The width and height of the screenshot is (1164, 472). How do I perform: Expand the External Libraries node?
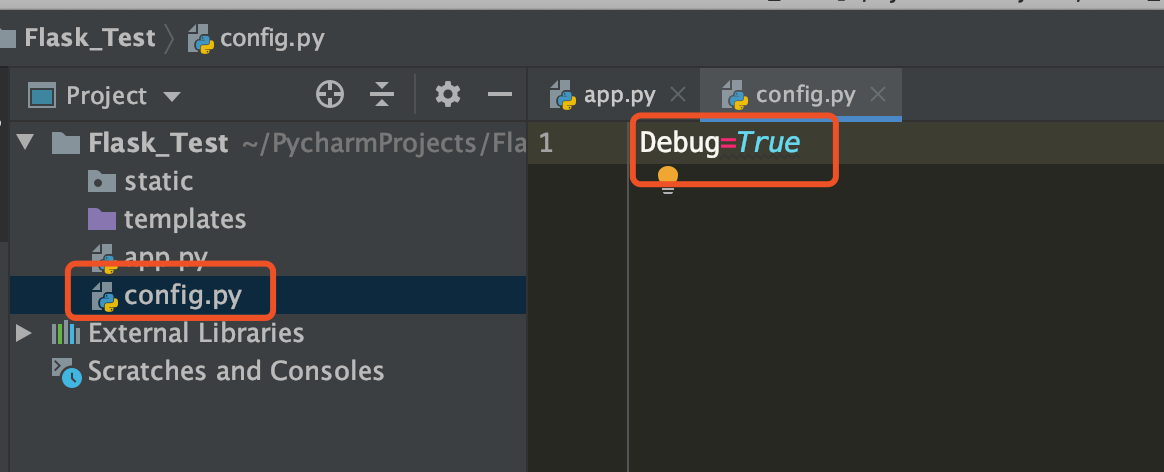click(24, 333)
